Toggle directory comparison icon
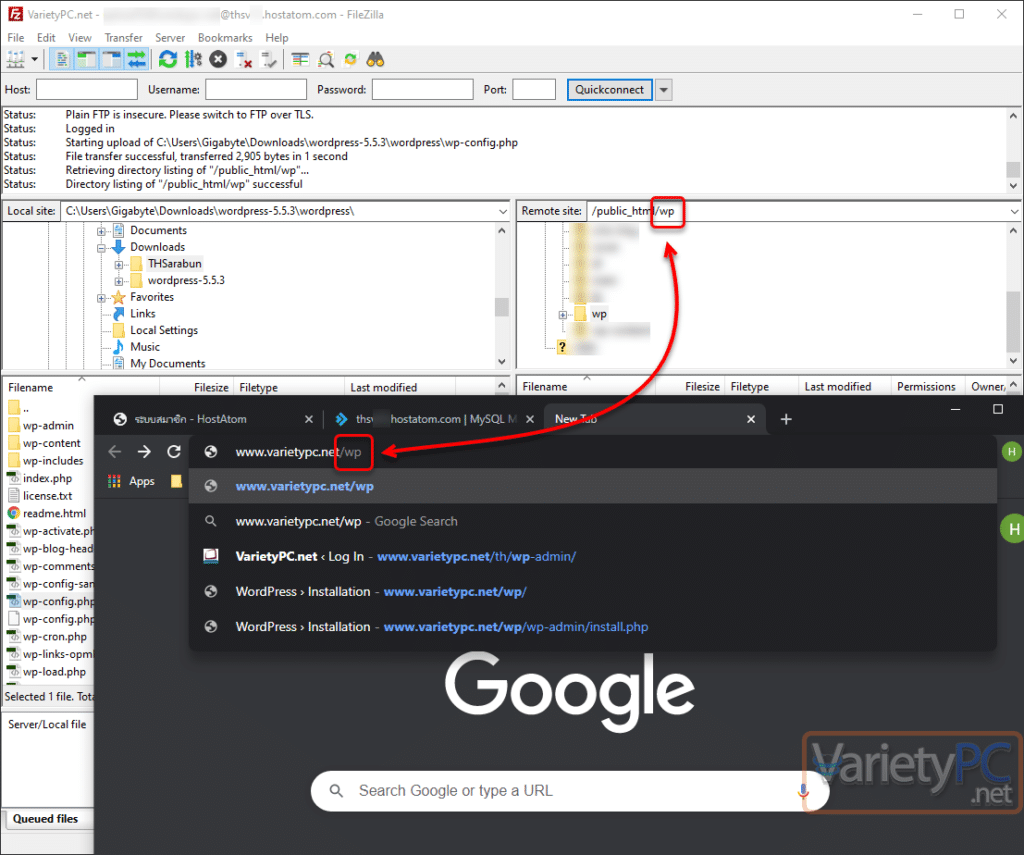This screenshot has height=855, width=1024. (x=325, y=60)
